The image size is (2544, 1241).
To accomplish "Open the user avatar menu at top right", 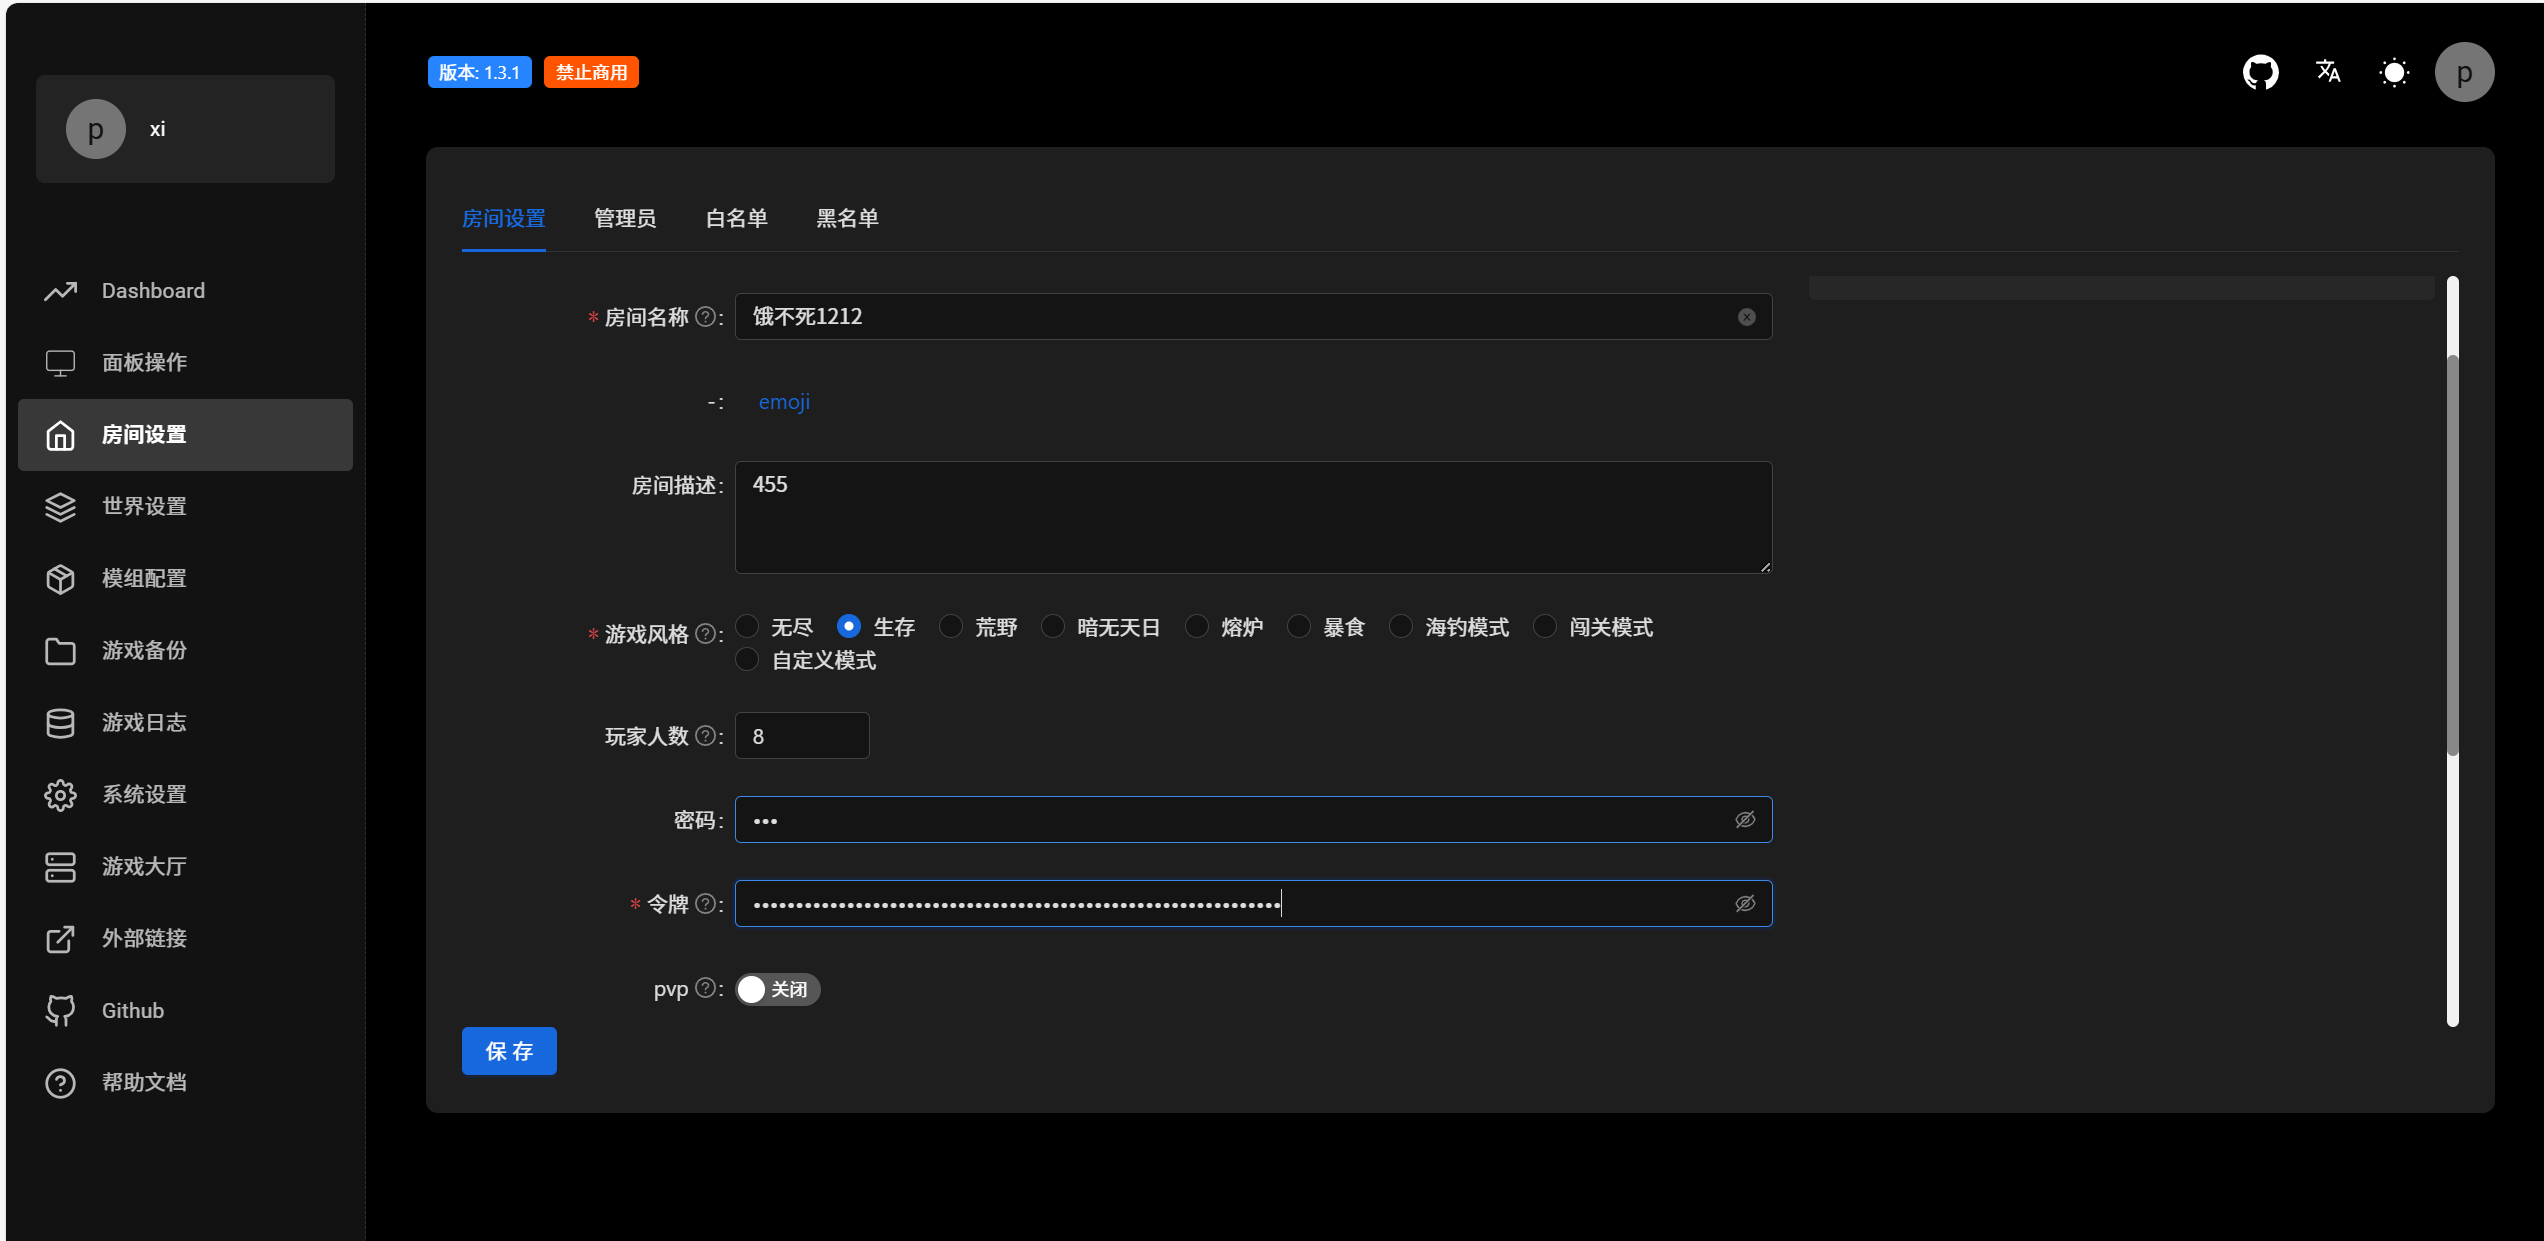I will [x=2464, y=72].
